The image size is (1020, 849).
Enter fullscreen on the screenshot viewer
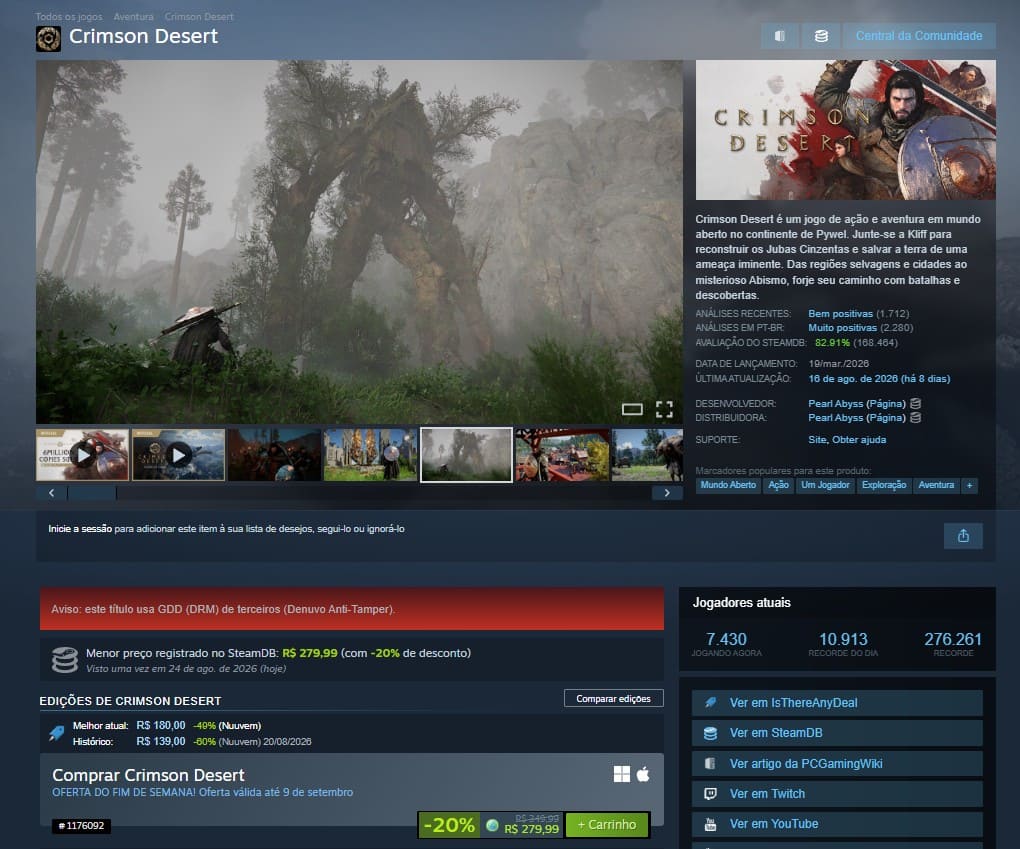coord(664,409)
